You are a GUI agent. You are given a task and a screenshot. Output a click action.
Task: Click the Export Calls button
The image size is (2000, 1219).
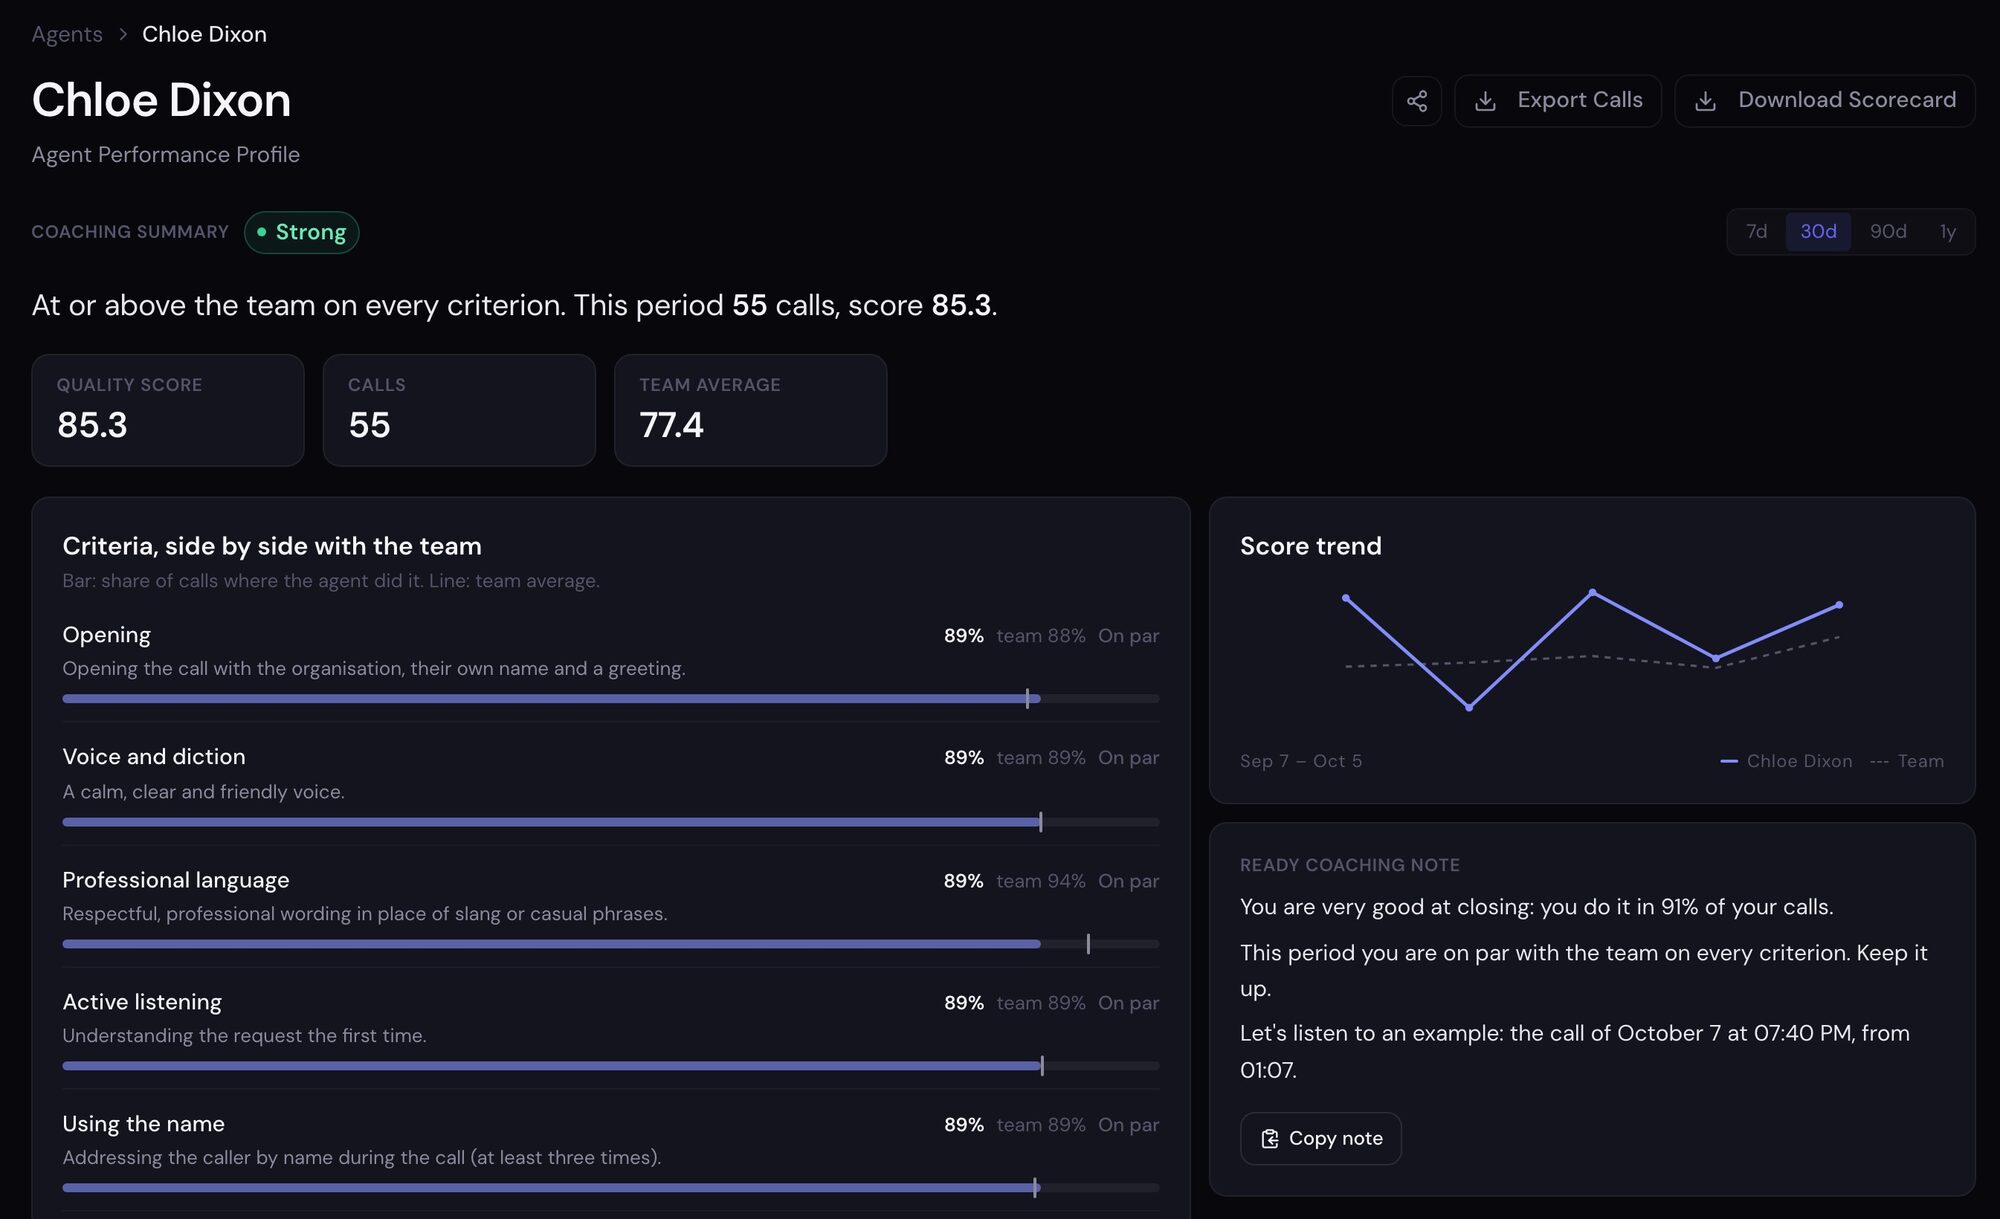(x=1557, y=101)
